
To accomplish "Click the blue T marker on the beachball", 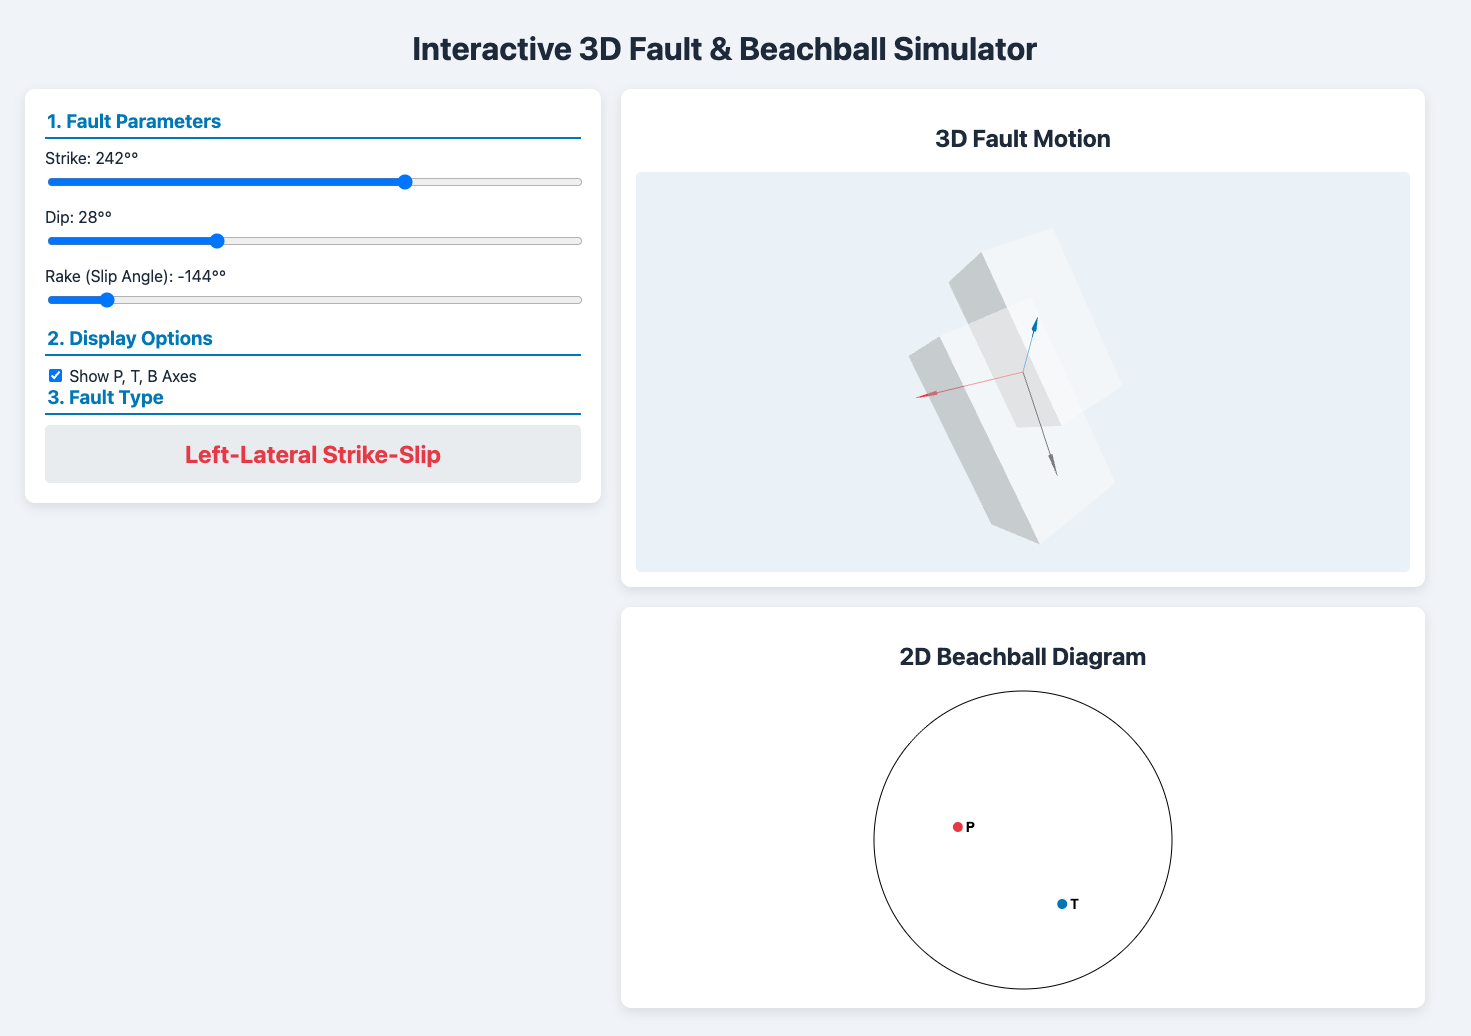I will [x=1061, y=903].
